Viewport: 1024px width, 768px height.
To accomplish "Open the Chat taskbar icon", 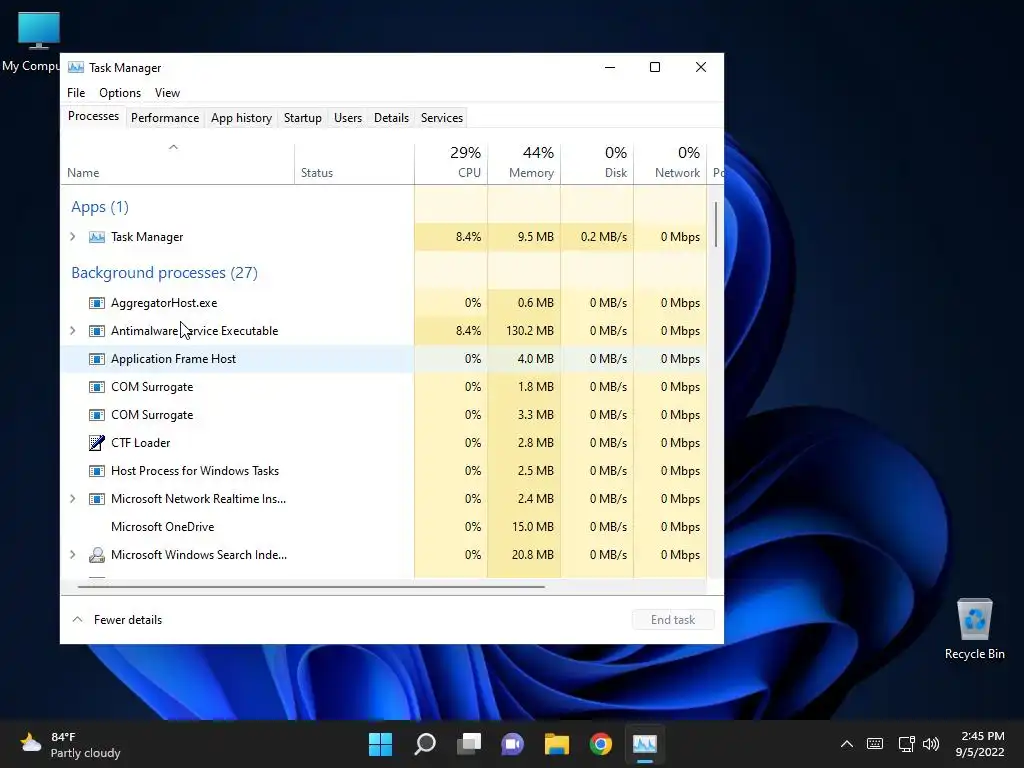I will pyautogui.click(x=513, y=744).
